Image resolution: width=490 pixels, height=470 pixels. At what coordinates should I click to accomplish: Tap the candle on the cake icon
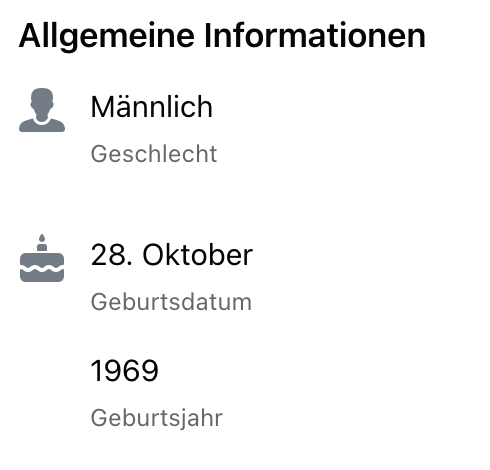pyautogui.click(x=42, y=242)
